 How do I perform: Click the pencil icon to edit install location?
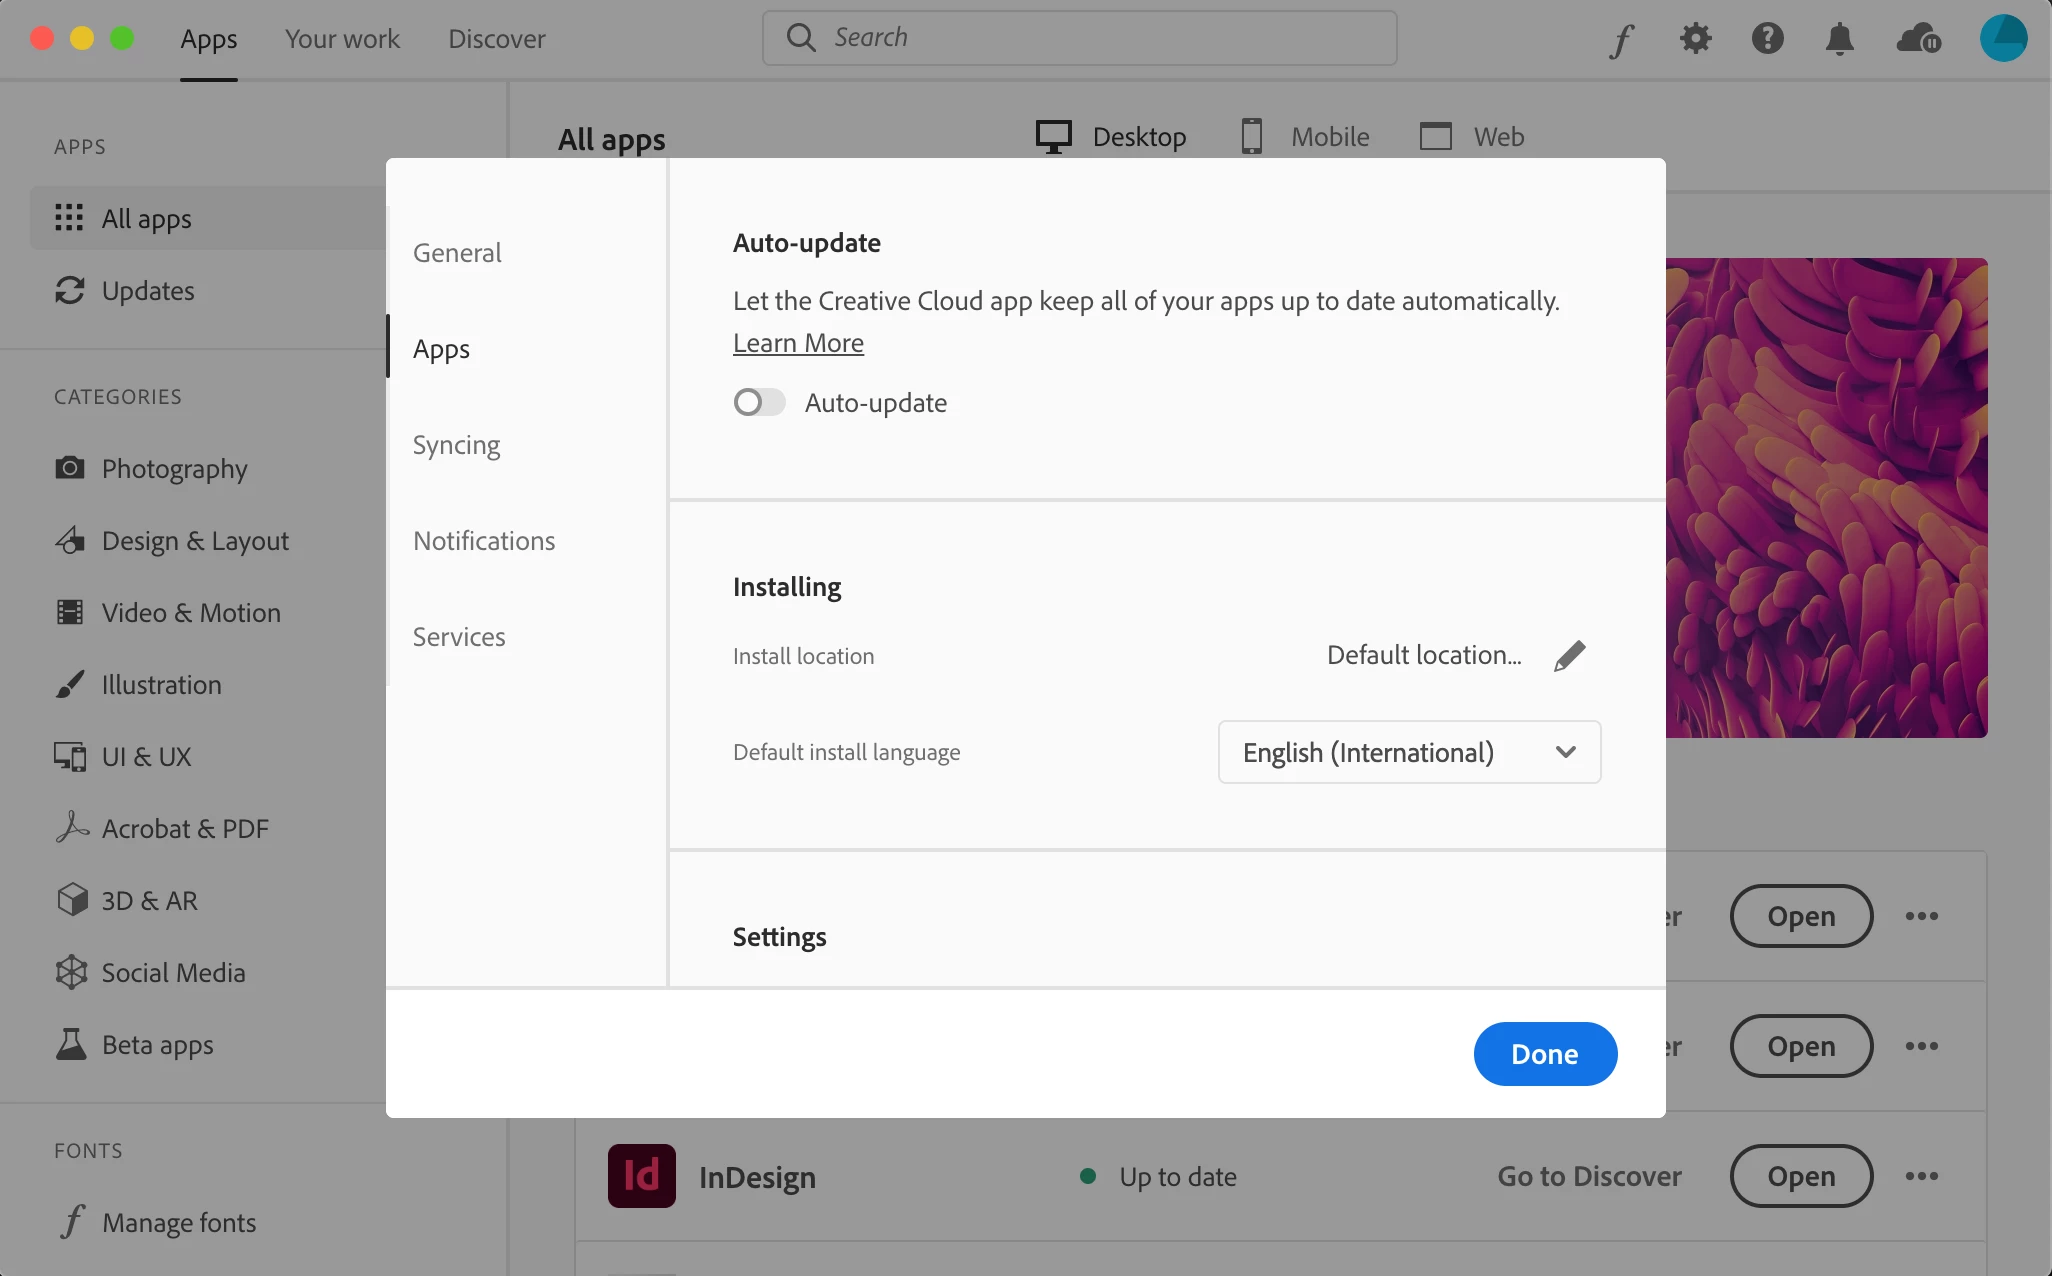(1569, 656)
